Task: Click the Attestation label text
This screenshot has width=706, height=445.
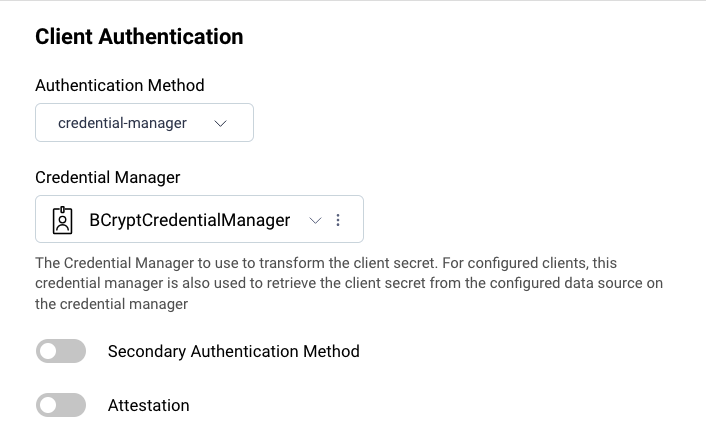Action: tap(149, 405)
